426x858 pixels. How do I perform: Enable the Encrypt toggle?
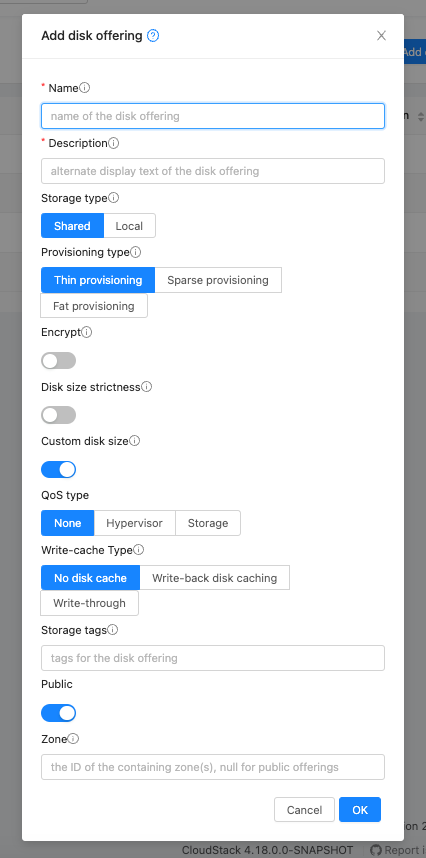59,361
